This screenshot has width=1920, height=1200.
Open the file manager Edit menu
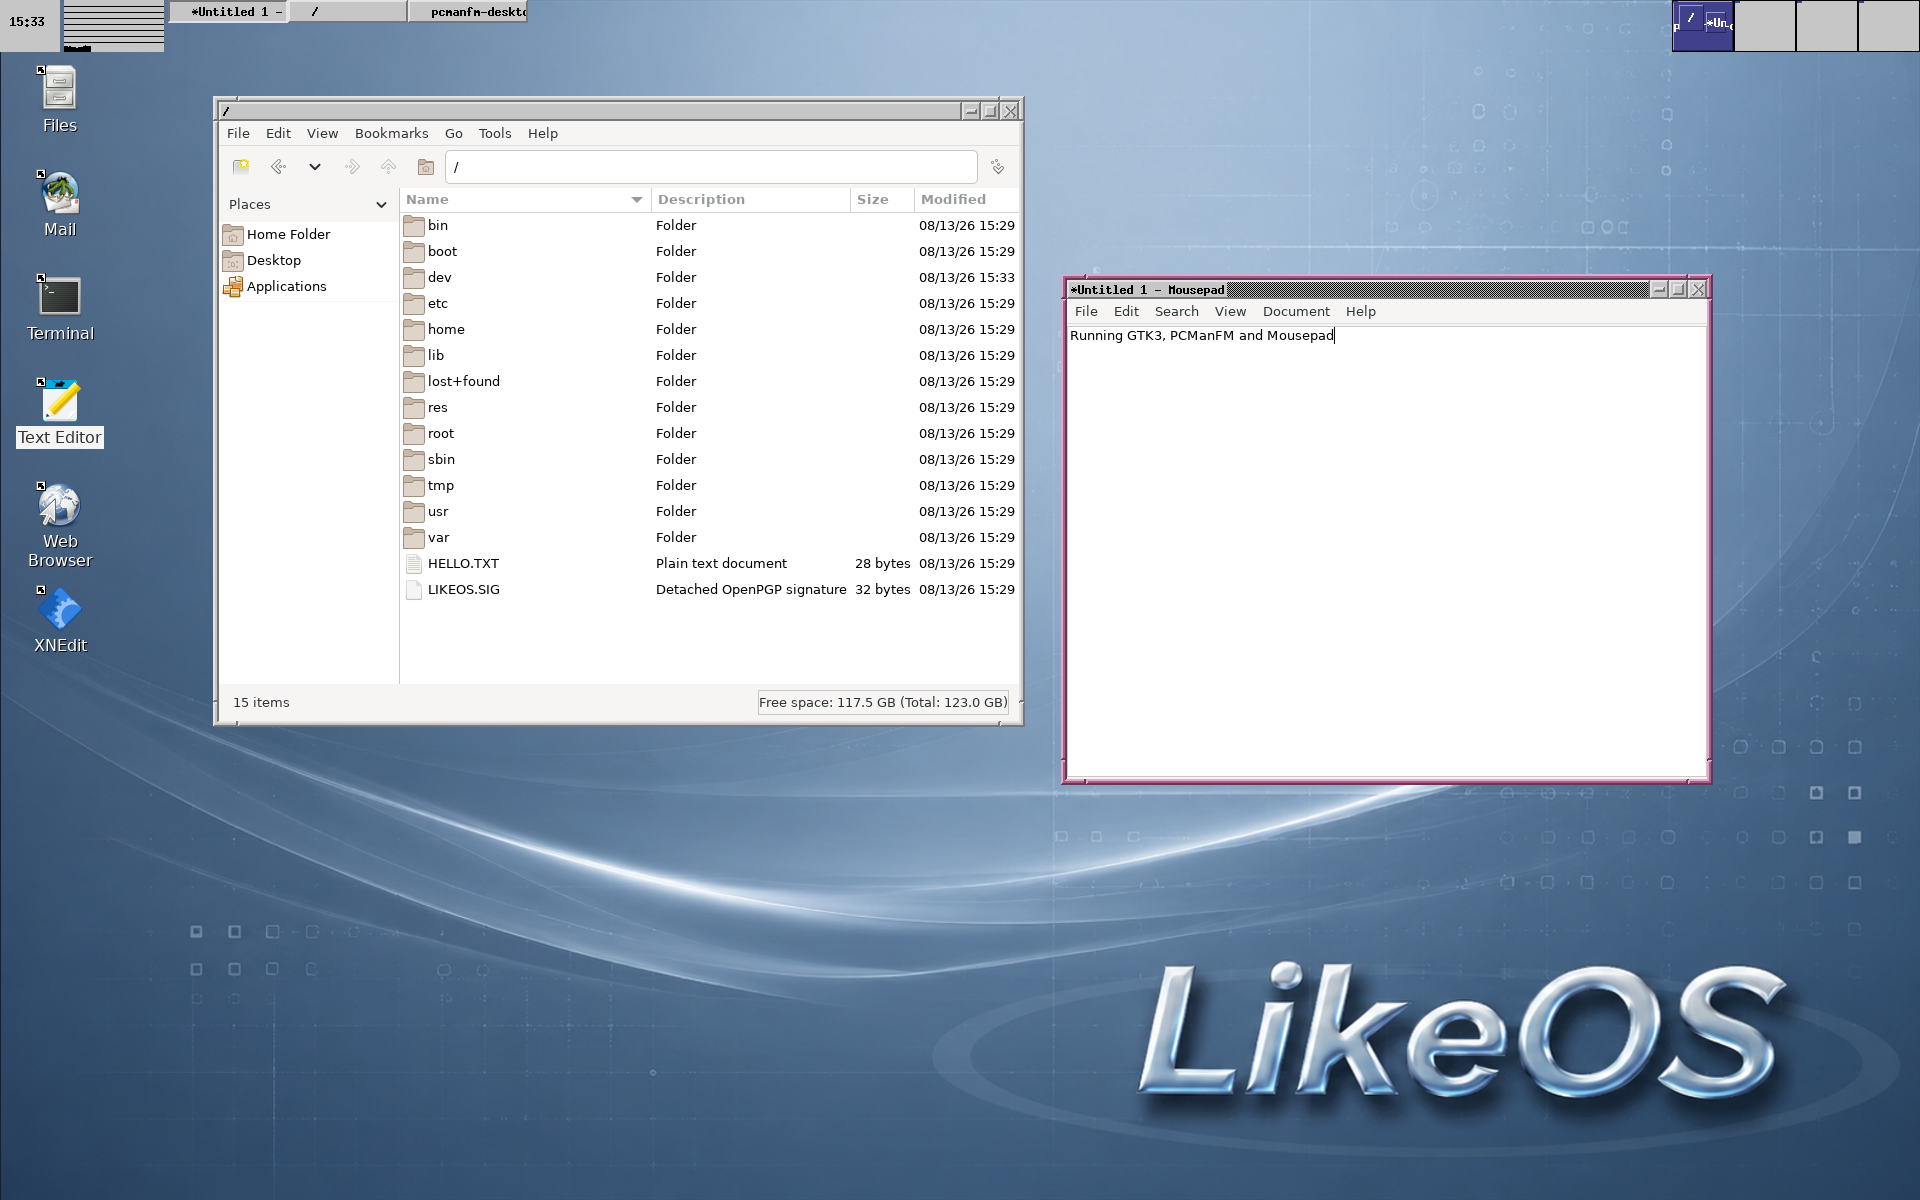click(278, 133)
